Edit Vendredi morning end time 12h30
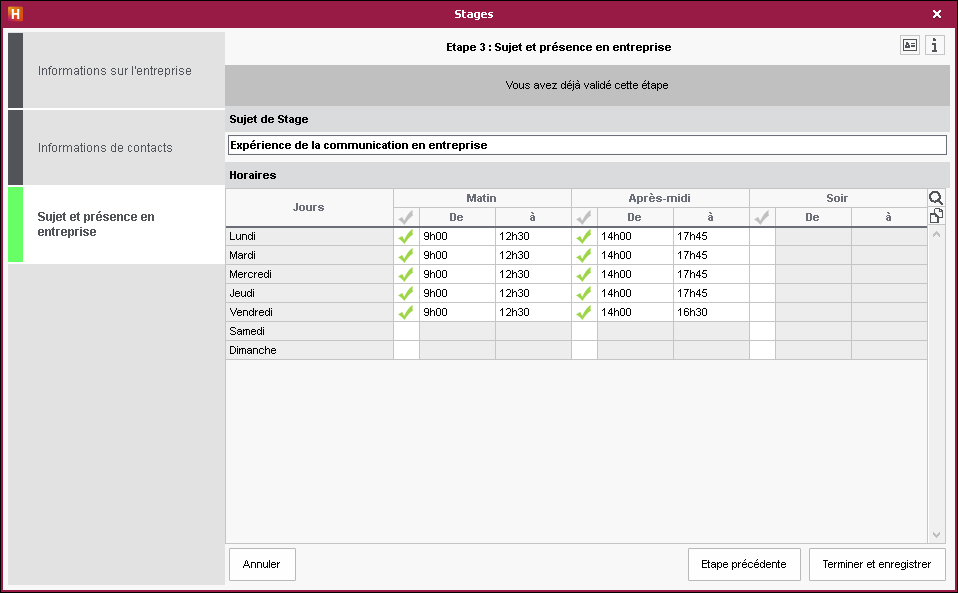The height and width of the screenshot is (593, 958). click(x=533, y=312)
